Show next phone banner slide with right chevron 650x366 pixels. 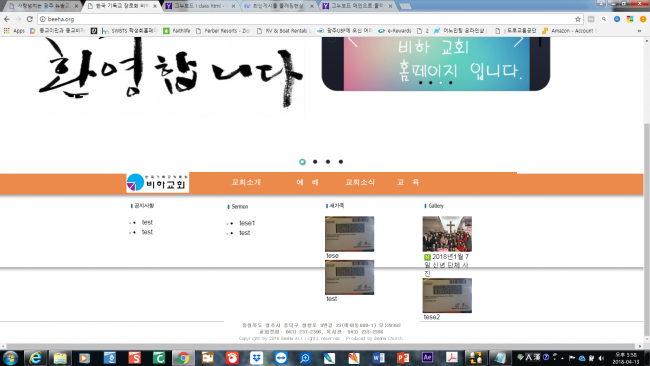519,41
